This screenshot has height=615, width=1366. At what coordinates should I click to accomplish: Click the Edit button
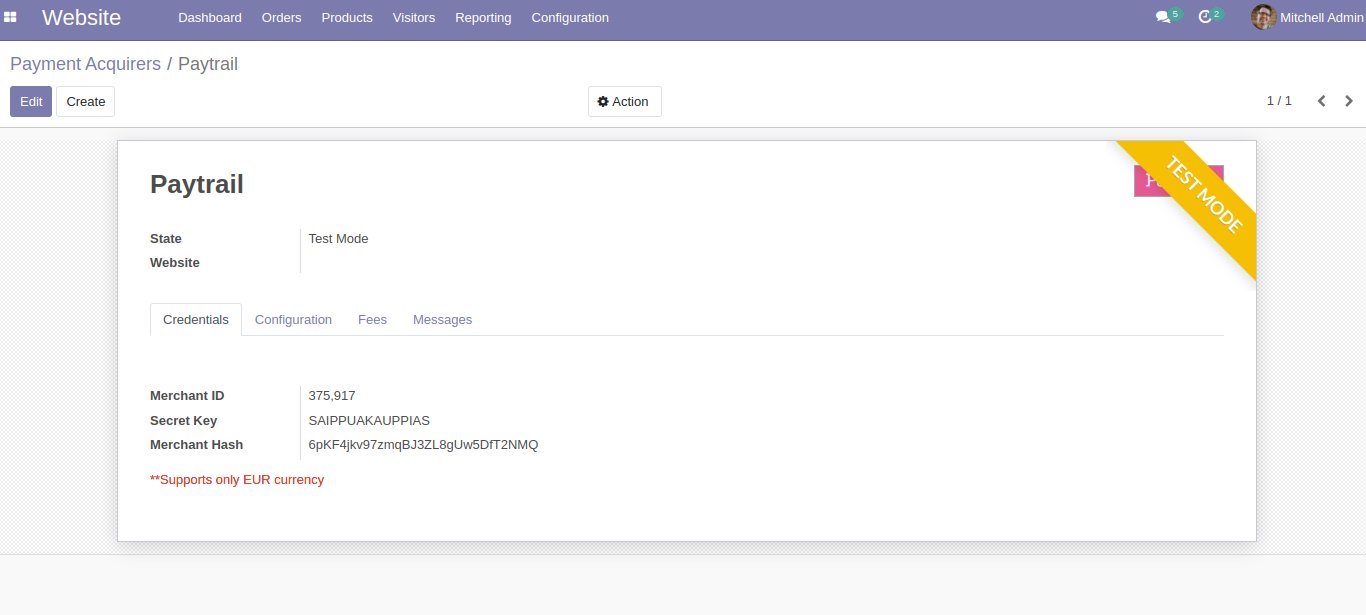tap(31, 101)
